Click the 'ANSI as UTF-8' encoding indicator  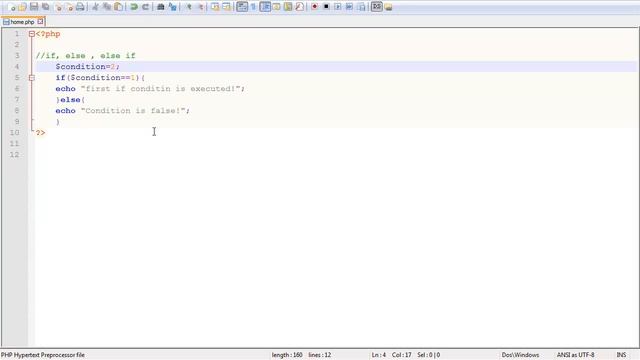coord(576,355)
